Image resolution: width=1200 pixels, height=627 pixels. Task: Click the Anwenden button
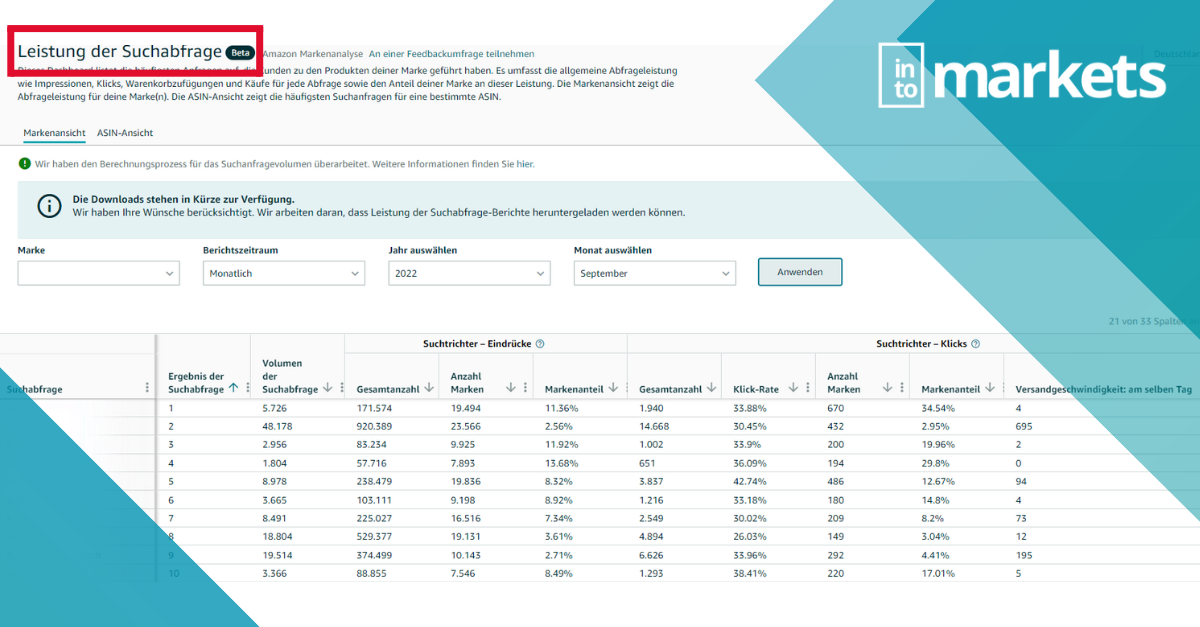800,272
